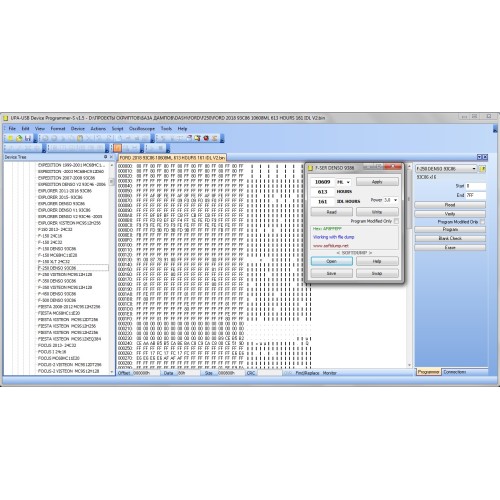Viewport: 500px width, 500px height.
Task: Click the Read button in the F-SER DENSO dialog
Action: click(x=331, y=212)
